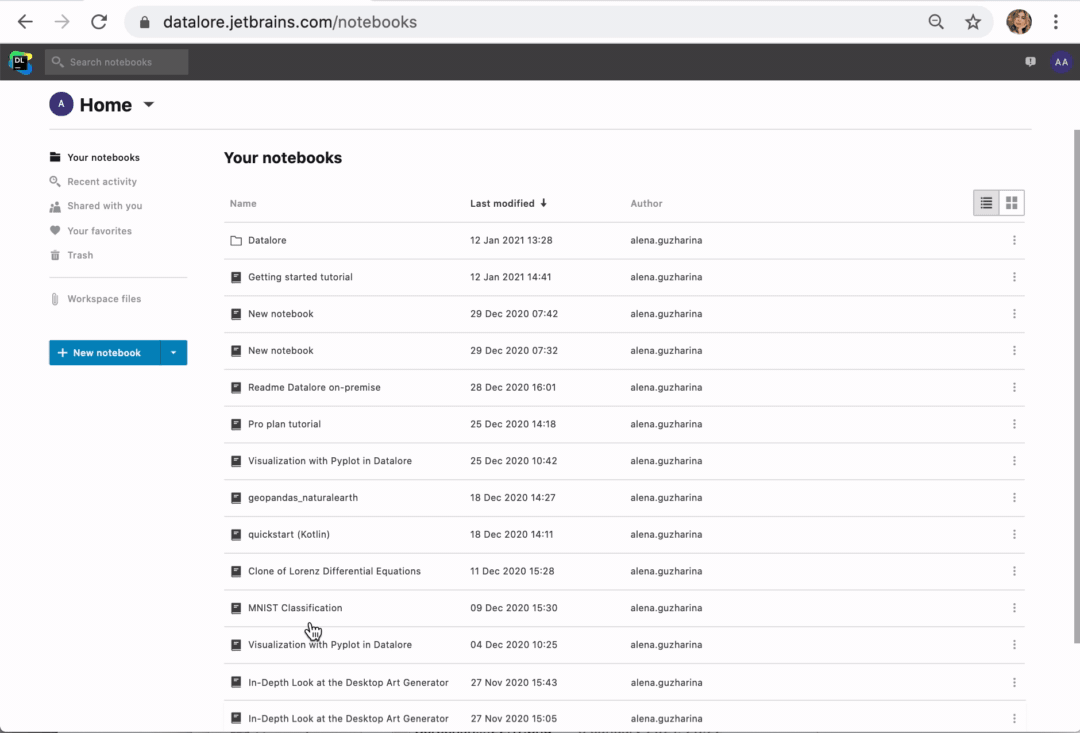The image size is (1080, 733).
Task: Open browser zoom magnifier icon
Action: click(935, 22)
